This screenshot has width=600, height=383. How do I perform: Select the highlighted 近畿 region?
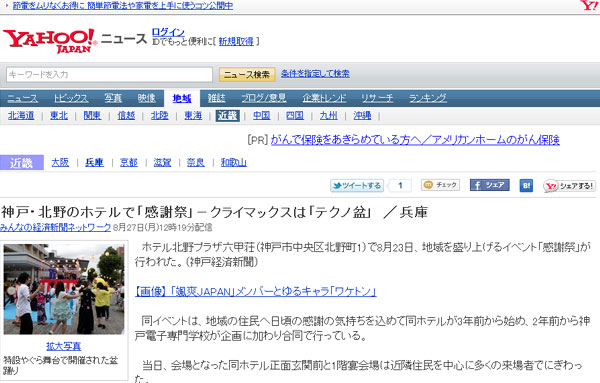tap(228, 116)
